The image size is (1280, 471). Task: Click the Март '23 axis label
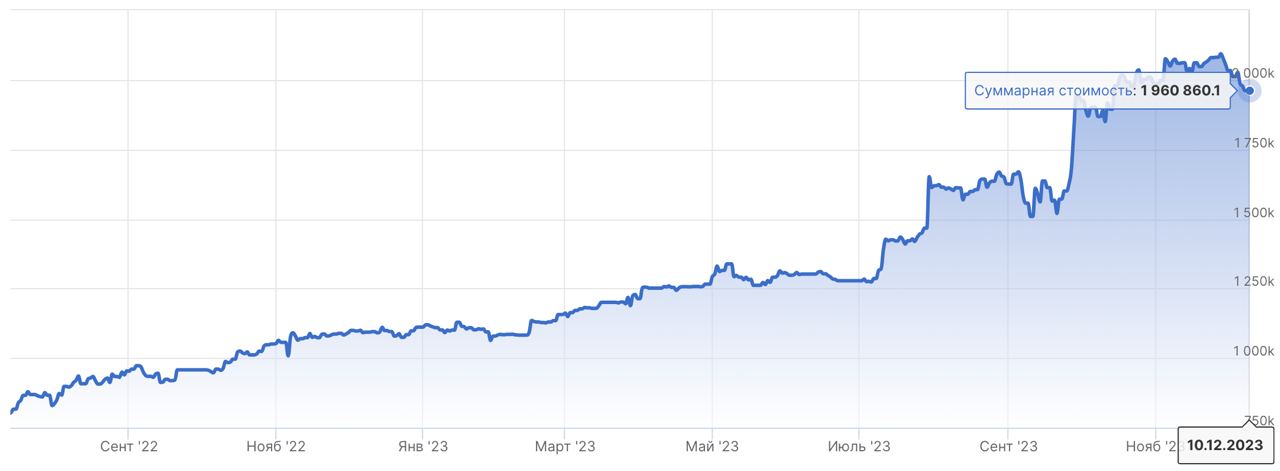click(564, 444)
